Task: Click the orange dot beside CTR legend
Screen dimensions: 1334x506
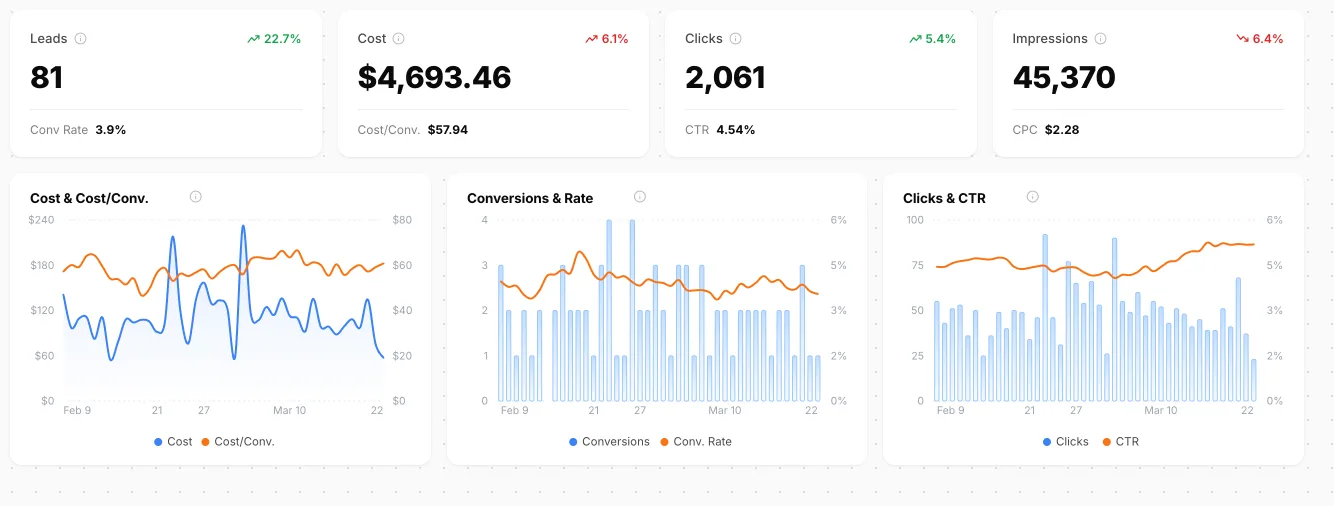Action: click(1107, 442)
